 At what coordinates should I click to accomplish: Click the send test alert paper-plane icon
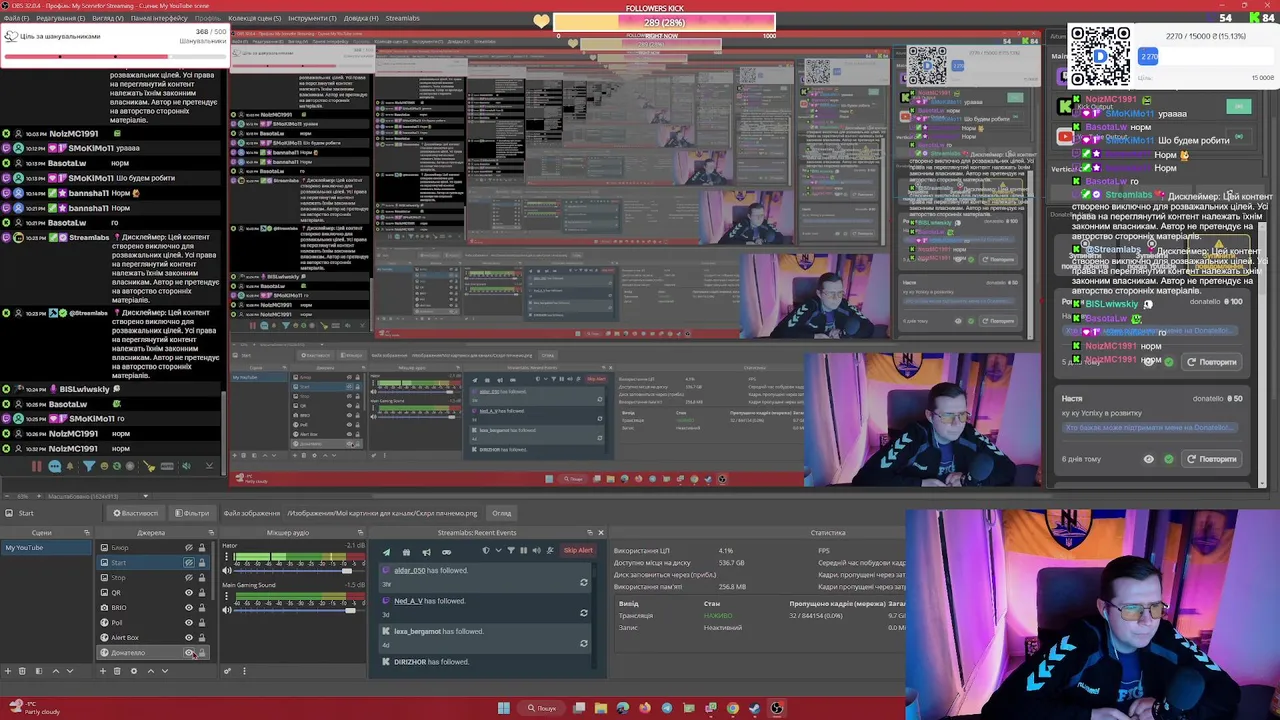click(x=386, y=552)
